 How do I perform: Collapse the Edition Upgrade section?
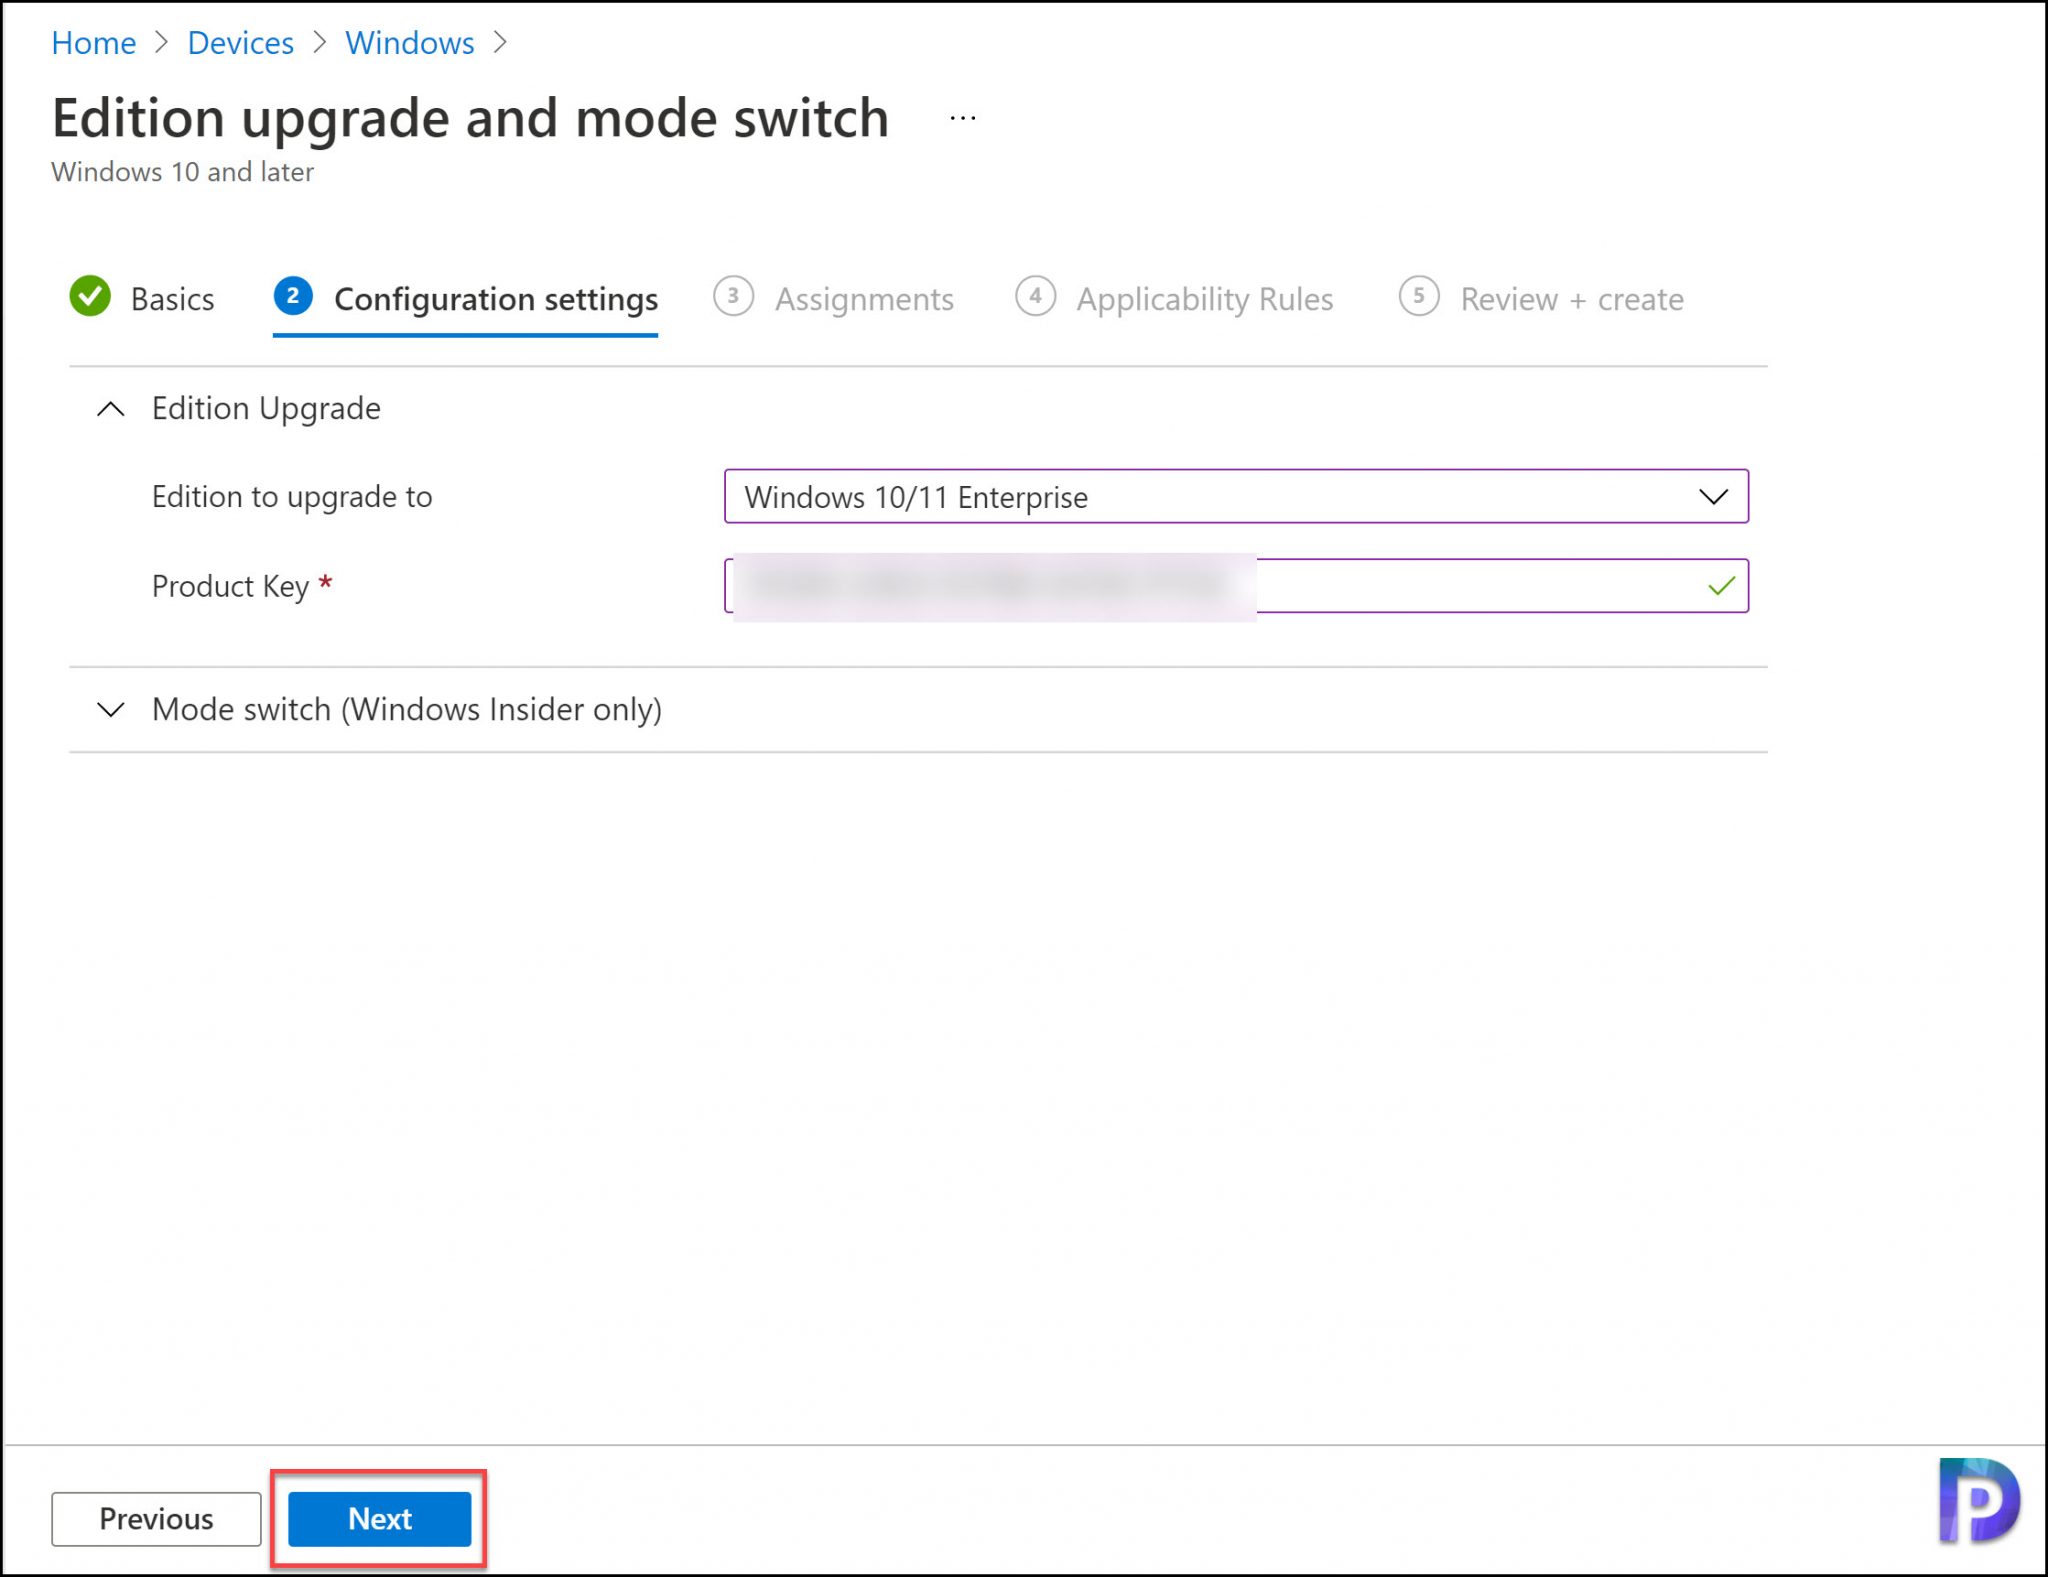click(111, 409)
